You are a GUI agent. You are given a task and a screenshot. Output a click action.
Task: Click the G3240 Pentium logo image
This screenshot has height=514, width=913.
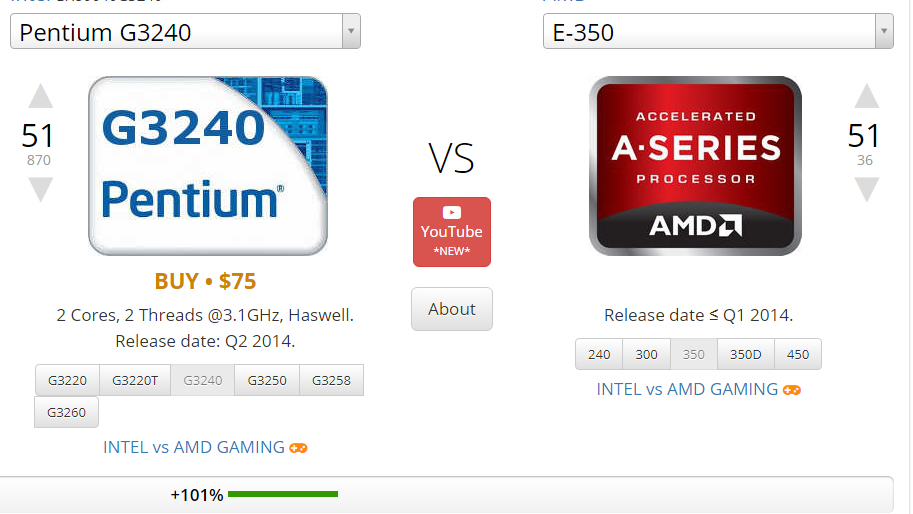(208, 166)
